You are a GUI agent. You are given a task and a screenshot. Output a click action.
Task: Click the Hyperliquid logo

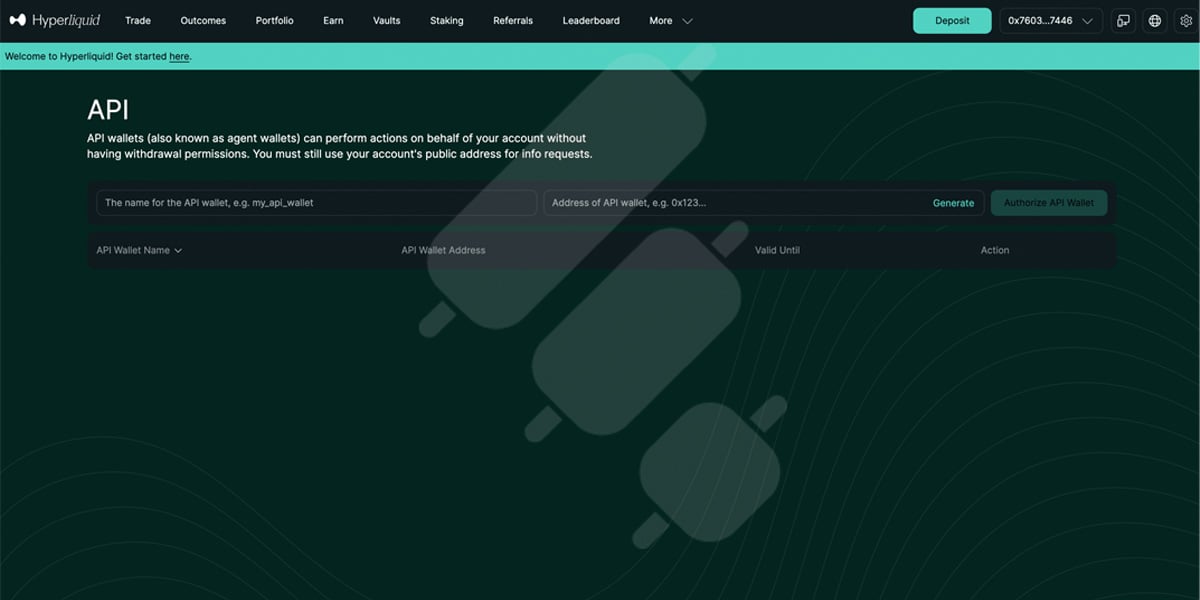point(55,20)
